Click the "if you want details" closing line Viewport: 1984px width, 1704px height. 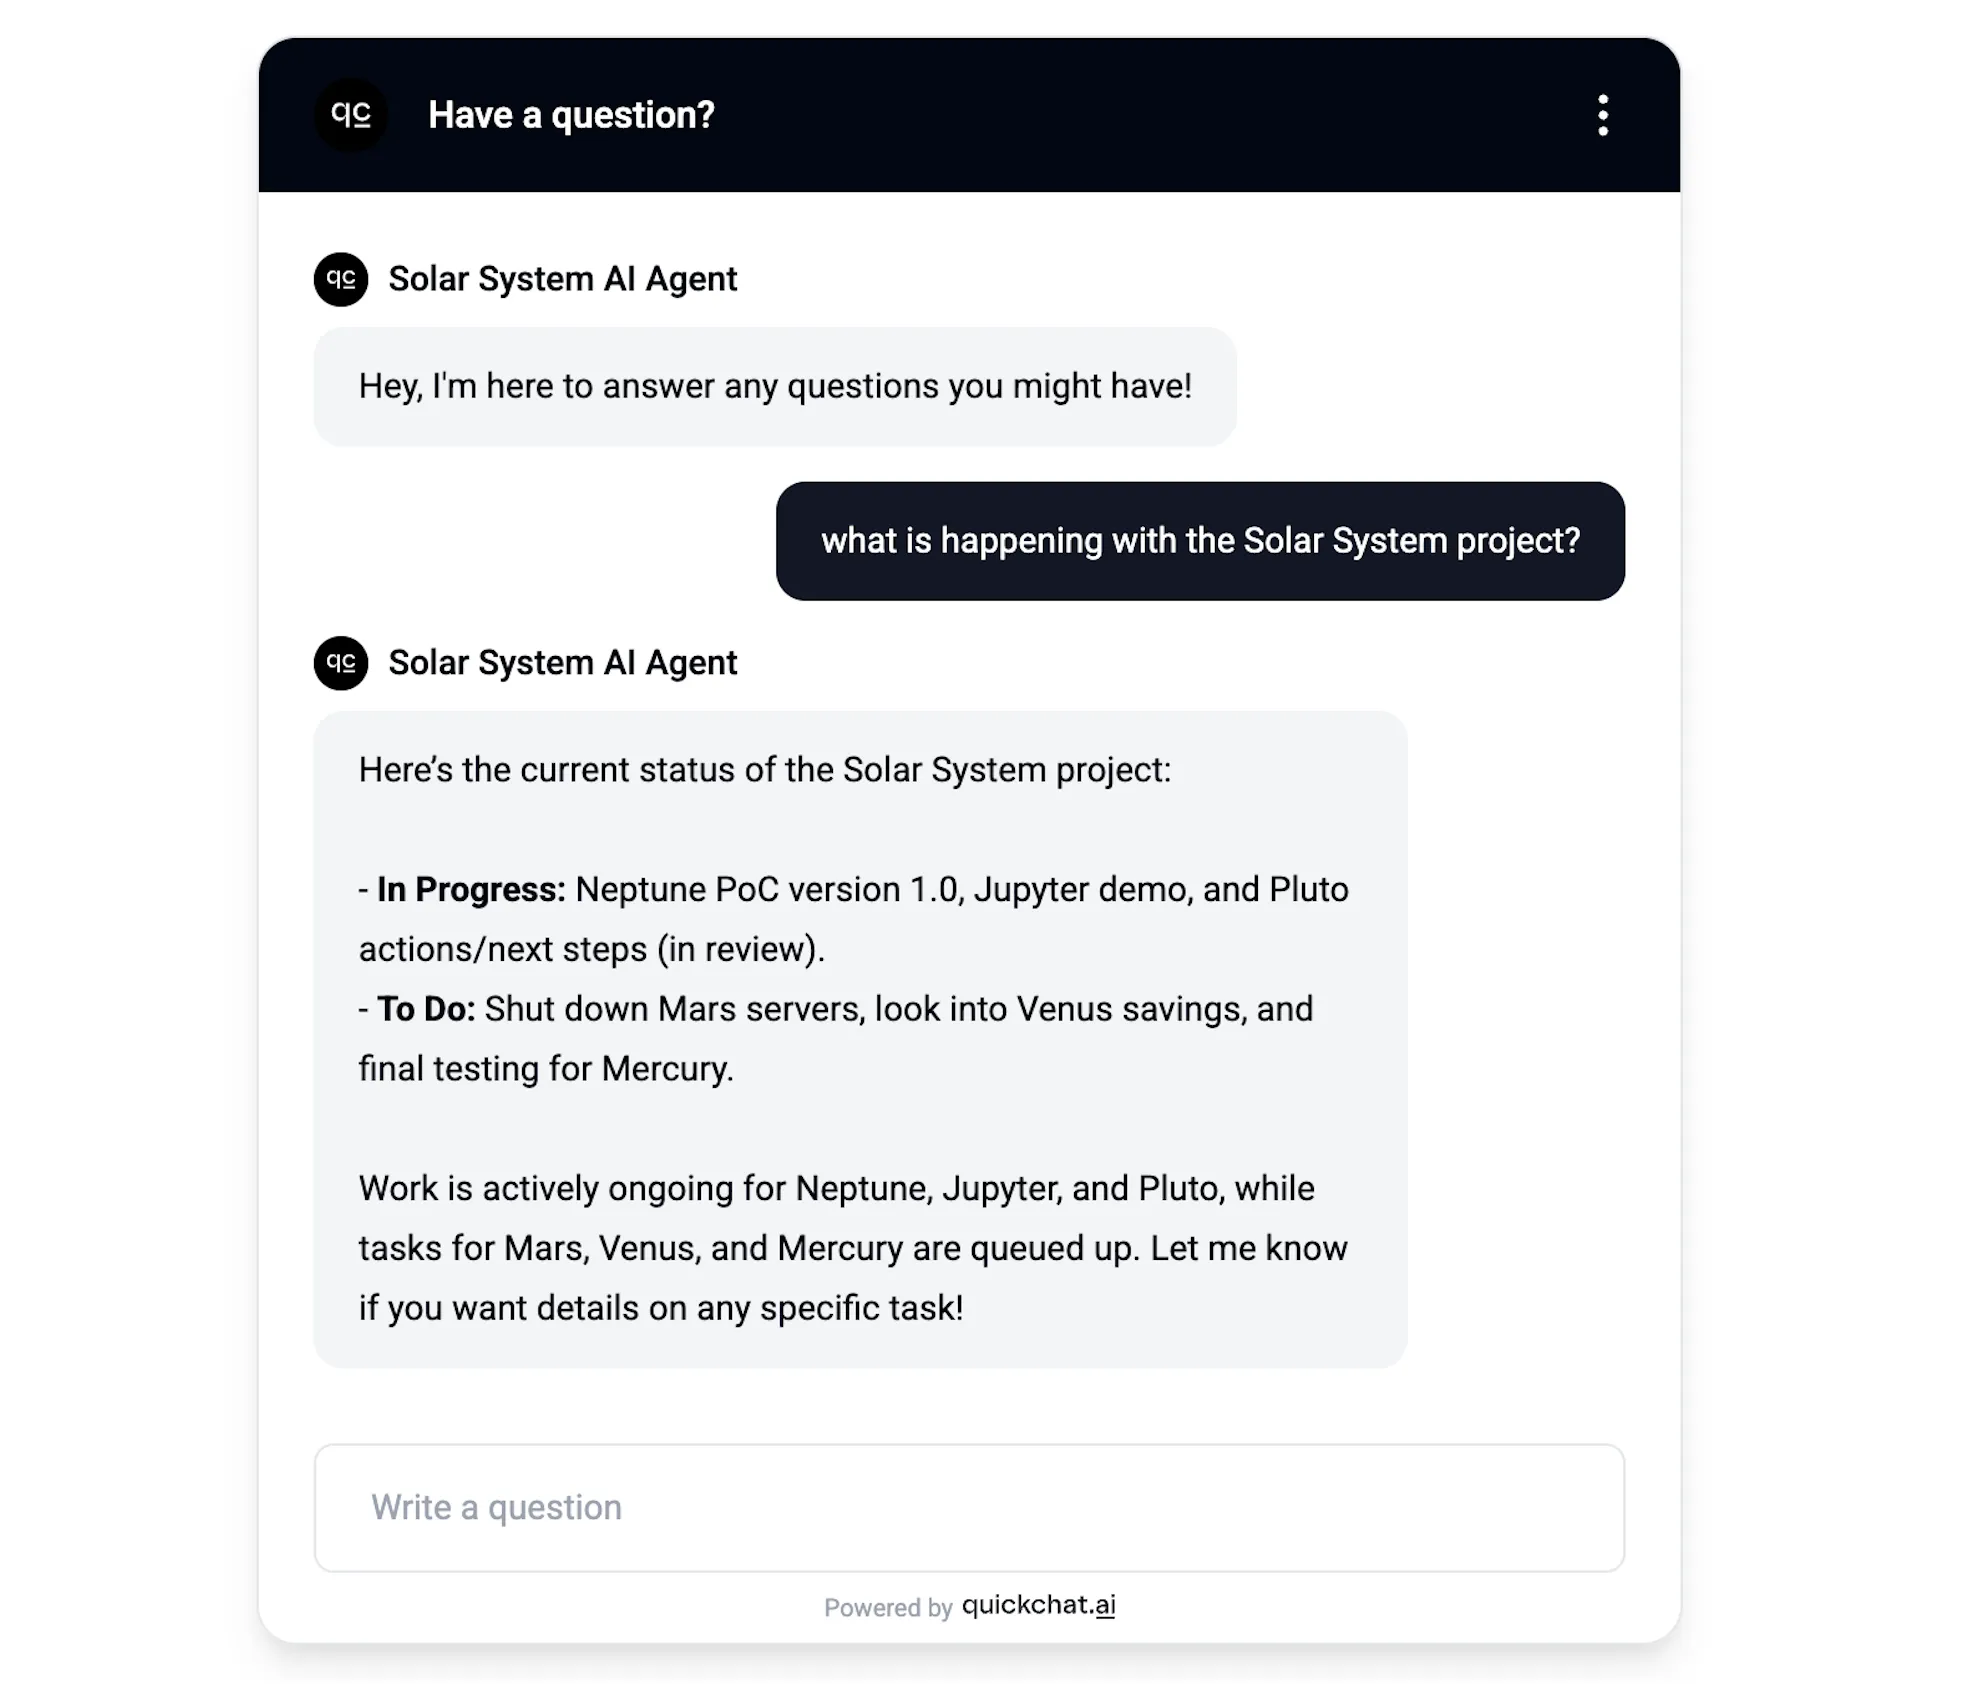point(661,1308)
